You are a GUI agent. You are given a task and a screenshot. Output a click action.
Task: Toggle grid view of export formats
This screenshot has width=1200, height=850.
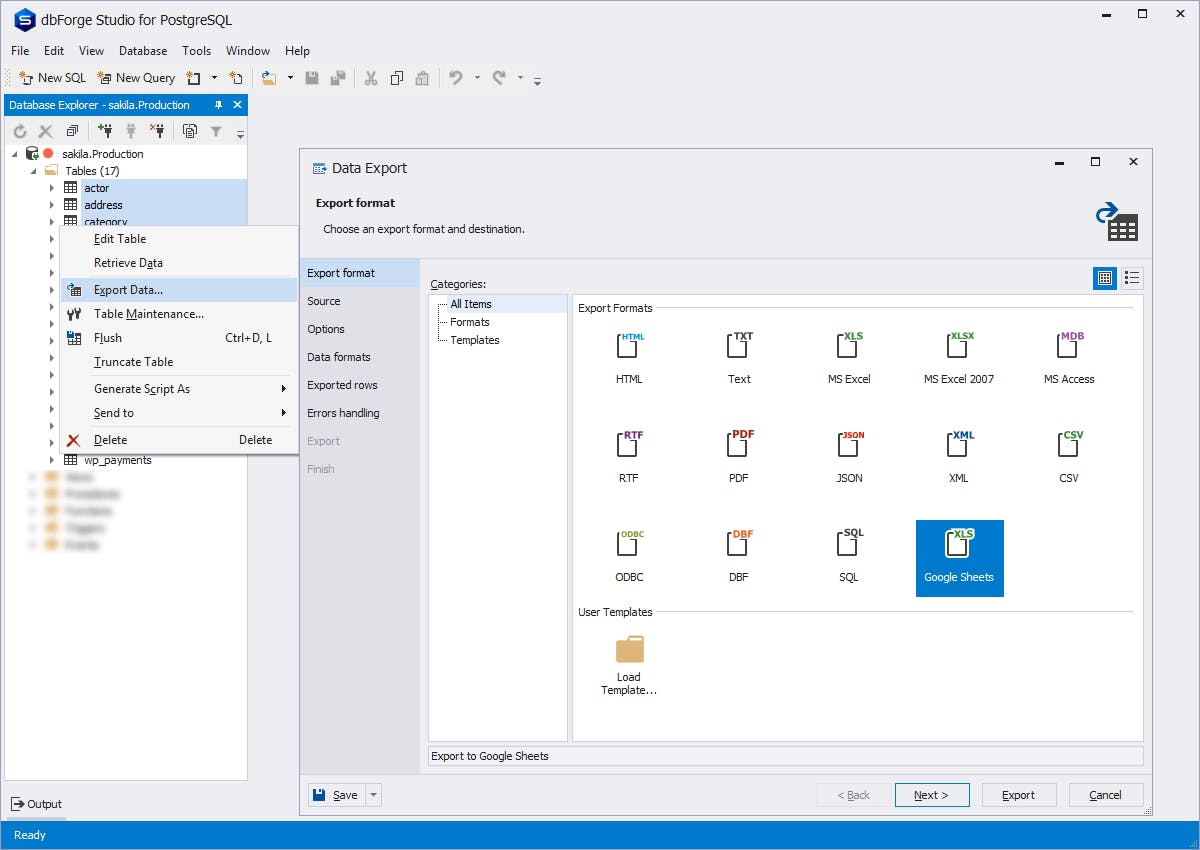tap(1104, 278)
